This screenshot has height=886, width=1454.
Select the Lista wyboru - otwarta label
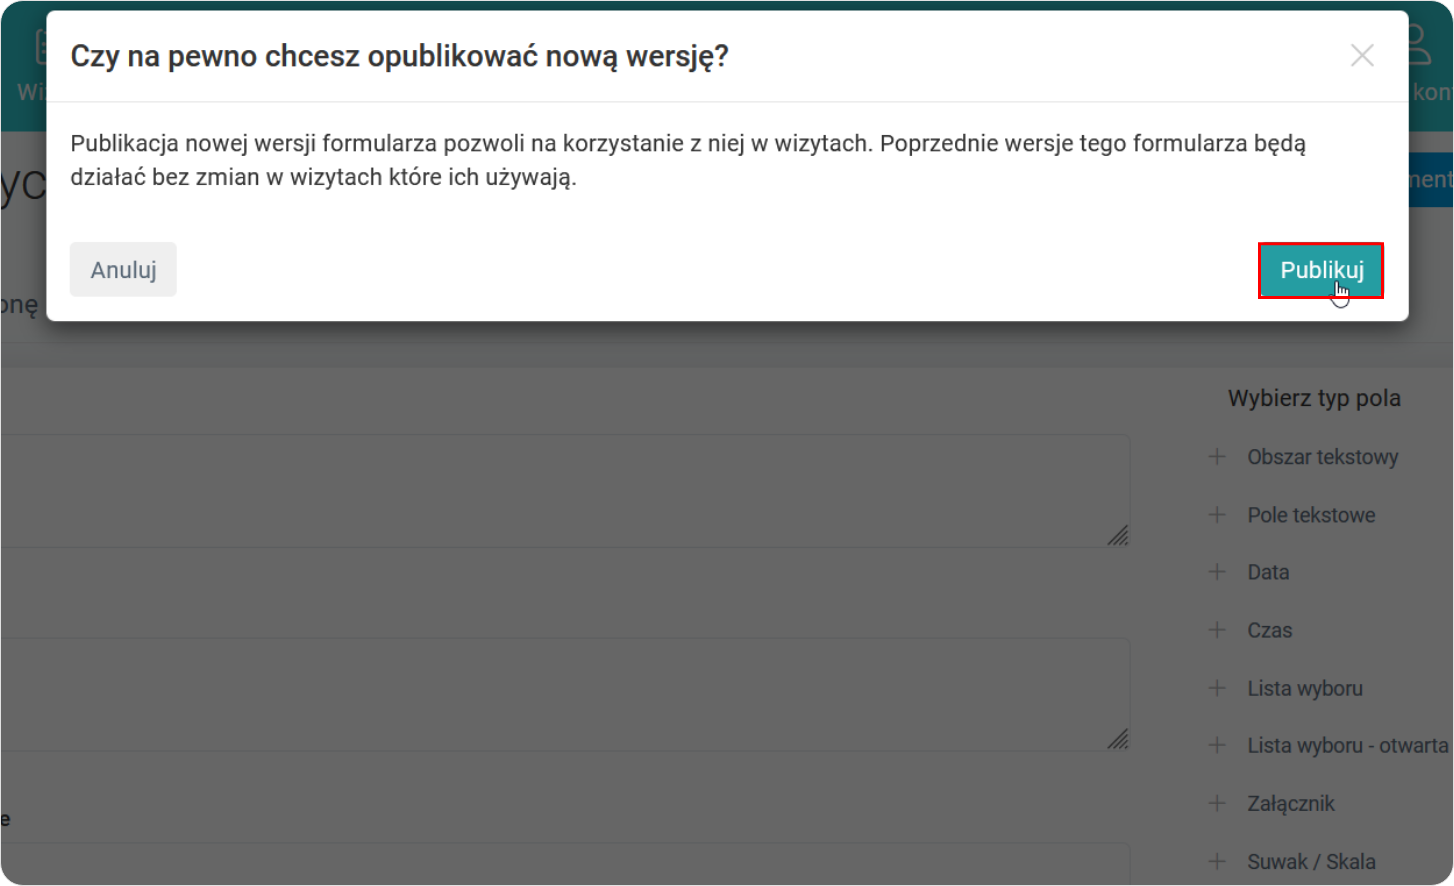(x=1347, y=745)
